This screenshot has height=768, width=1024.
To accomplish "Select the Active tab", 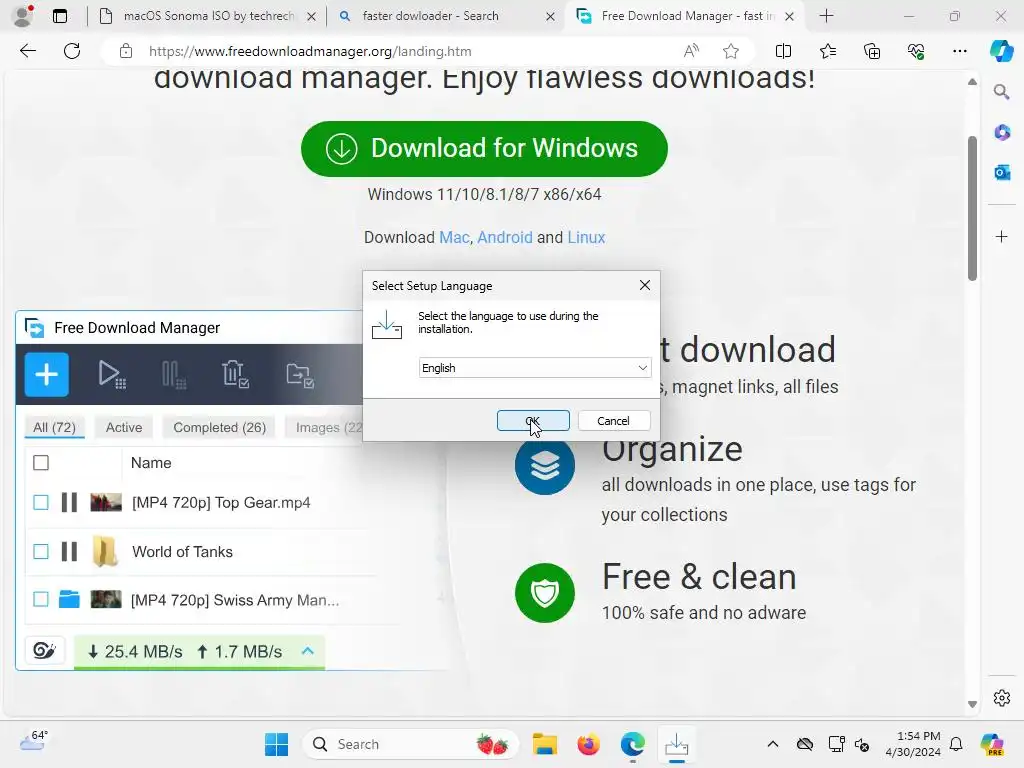I will 123,427.
